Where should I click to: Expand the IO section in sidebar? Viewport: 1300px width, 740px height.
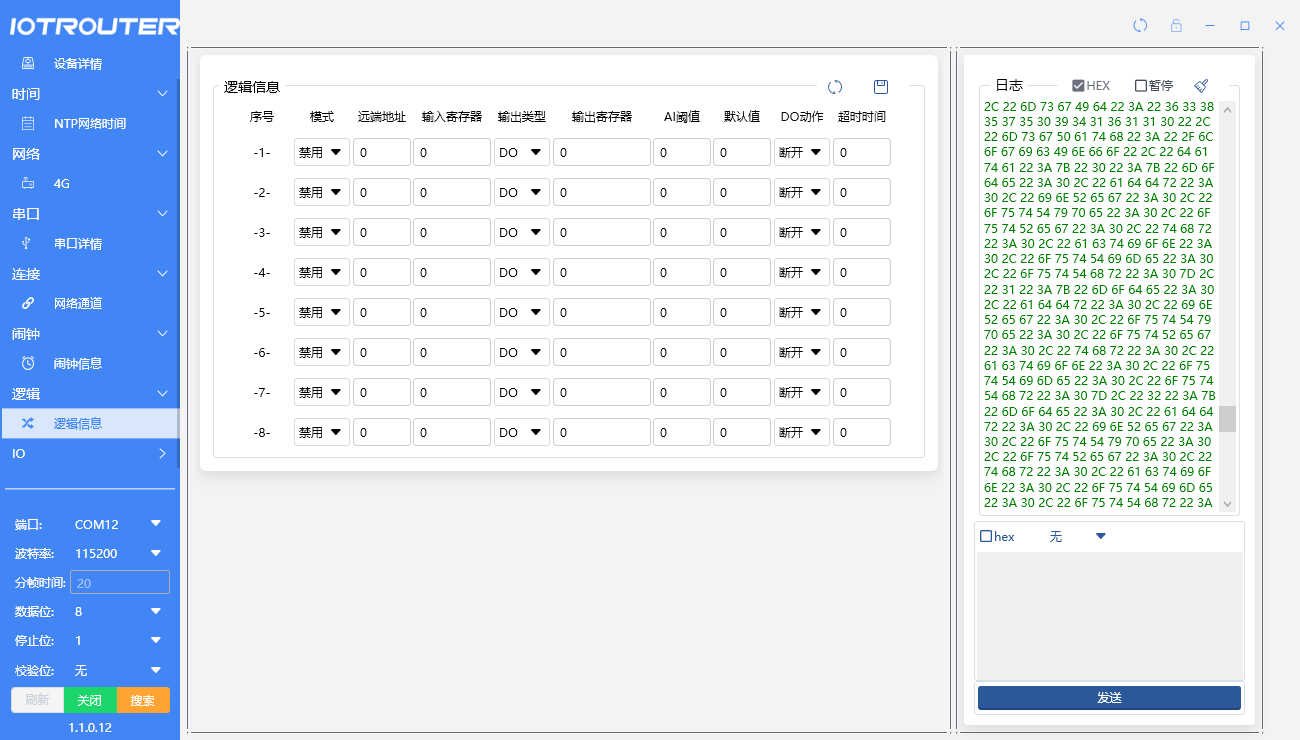point(90,454)
